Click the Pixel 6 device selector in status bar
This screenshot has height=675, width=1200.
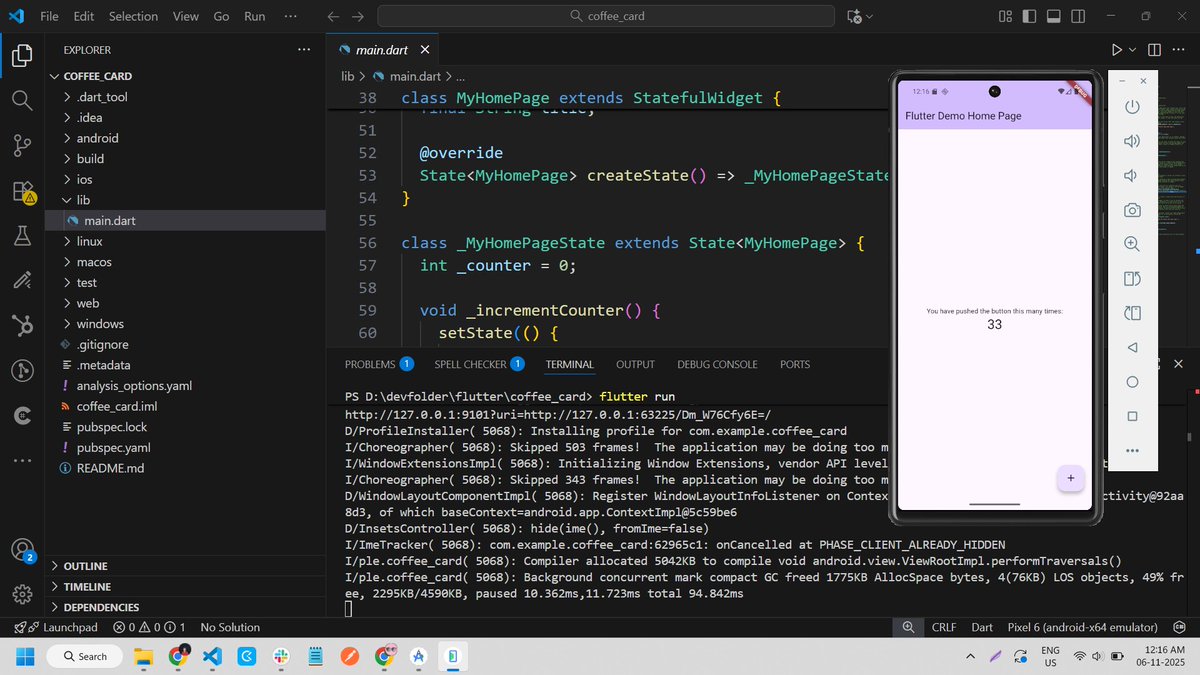1082,627
